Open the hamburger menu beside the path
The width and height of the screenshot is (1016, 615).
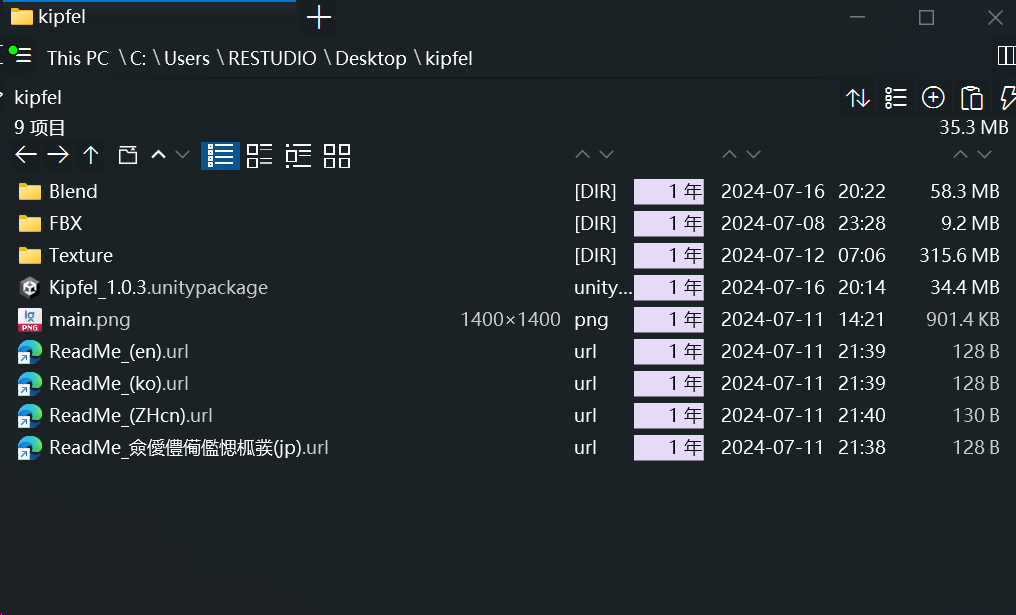24,57
